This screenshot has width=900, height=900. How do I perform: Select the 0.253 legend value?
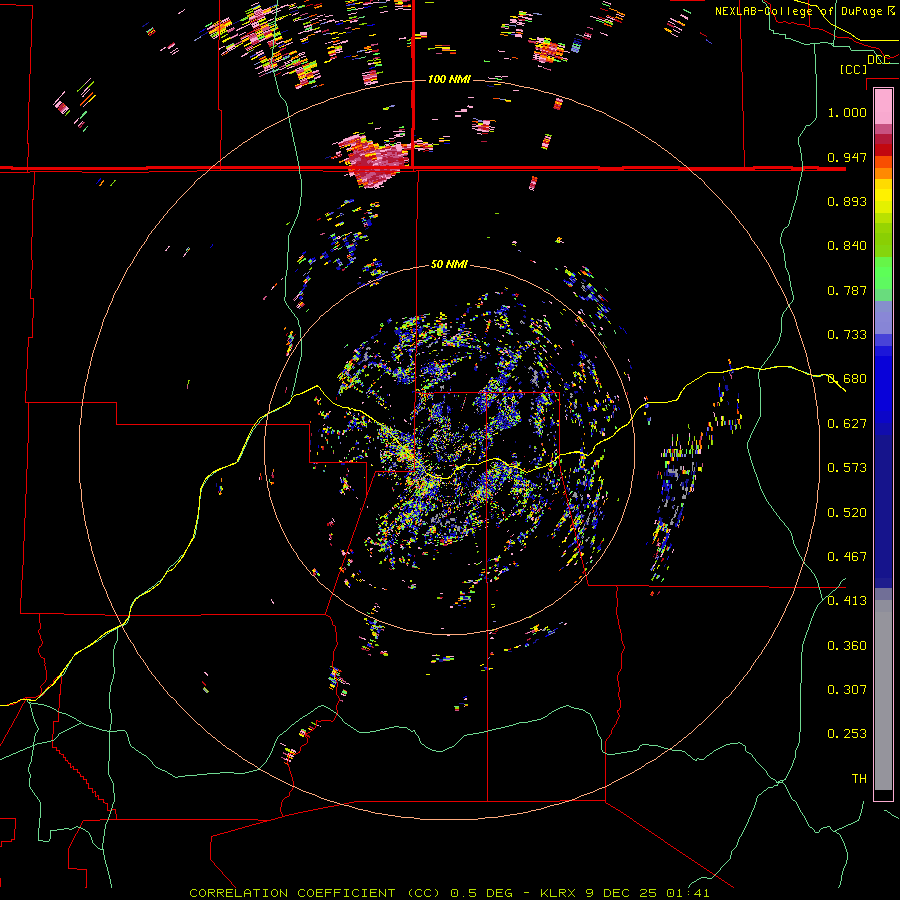[847, 734]
